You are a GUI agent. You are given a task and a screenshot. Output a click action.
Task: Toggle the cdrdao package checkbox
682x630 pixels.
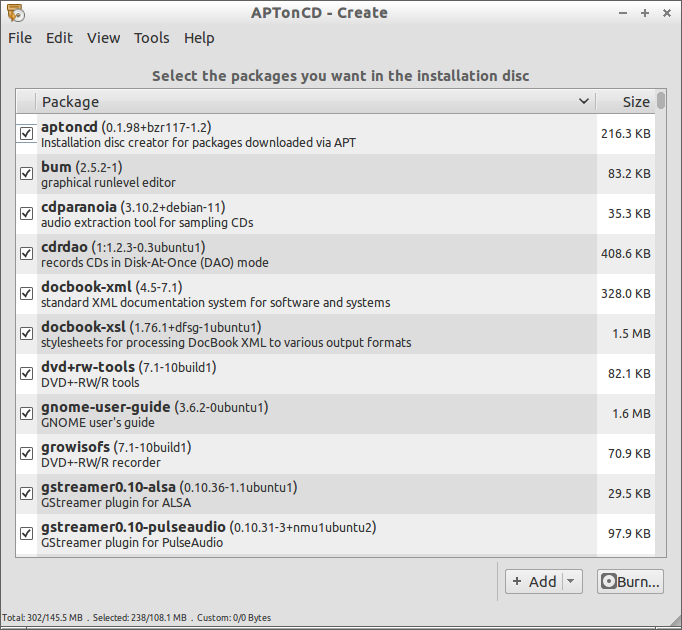point(27,253)
